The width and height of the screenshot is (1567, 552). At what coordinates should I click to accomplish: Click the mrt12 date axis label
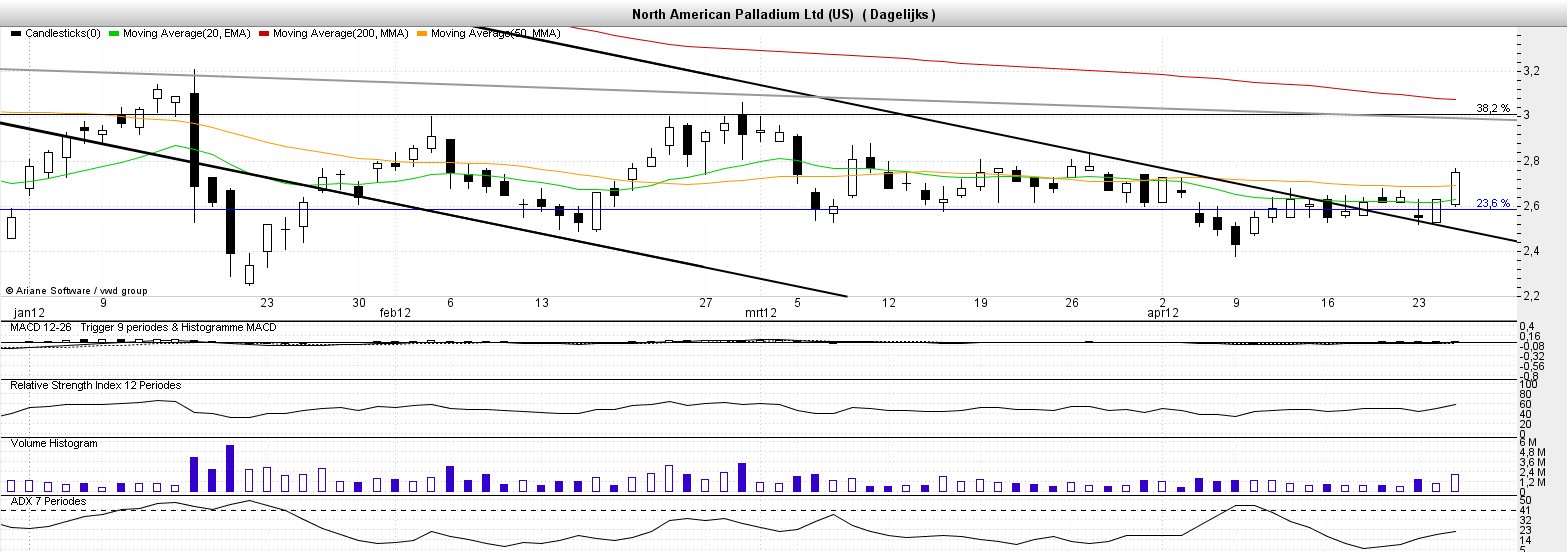pos(761,313)
